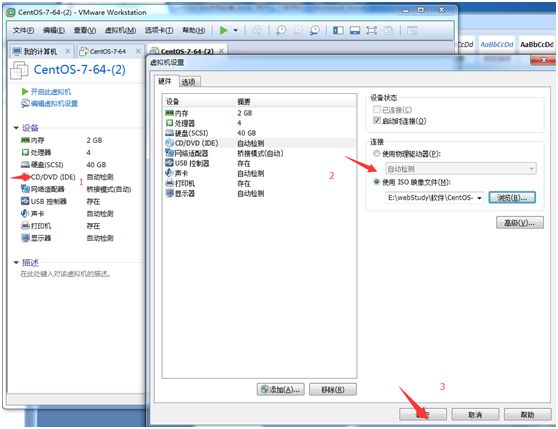Image resolution: width=558 pixels, height=429 pixels.
Task: Switch to the 硬件 tab in settings dialog
Action: (165, 81)
